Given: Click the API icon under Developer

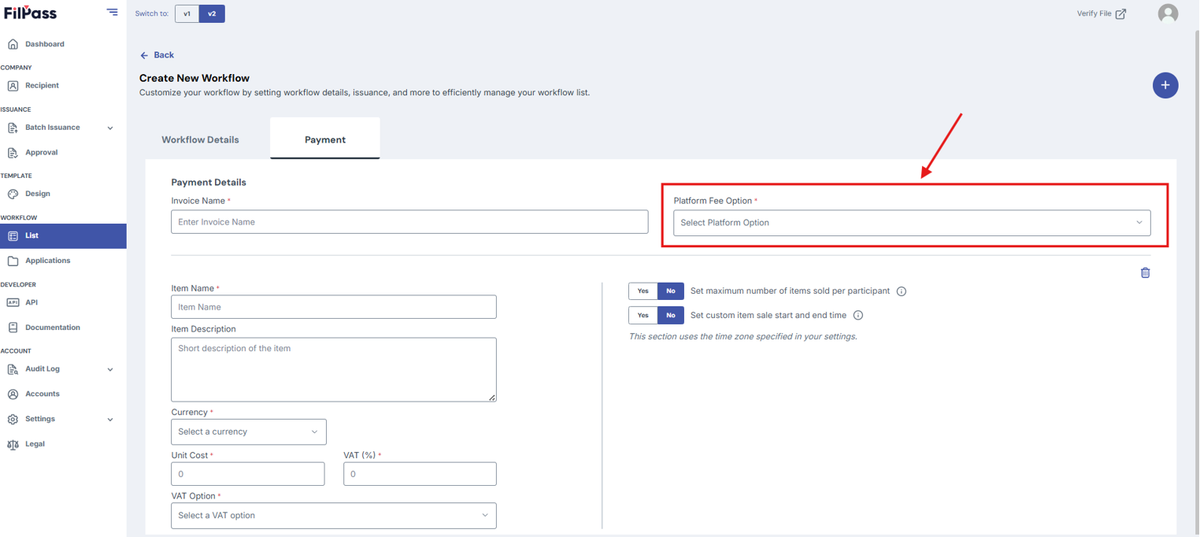Looking at the screenshot, I should [x=13, y=302].
